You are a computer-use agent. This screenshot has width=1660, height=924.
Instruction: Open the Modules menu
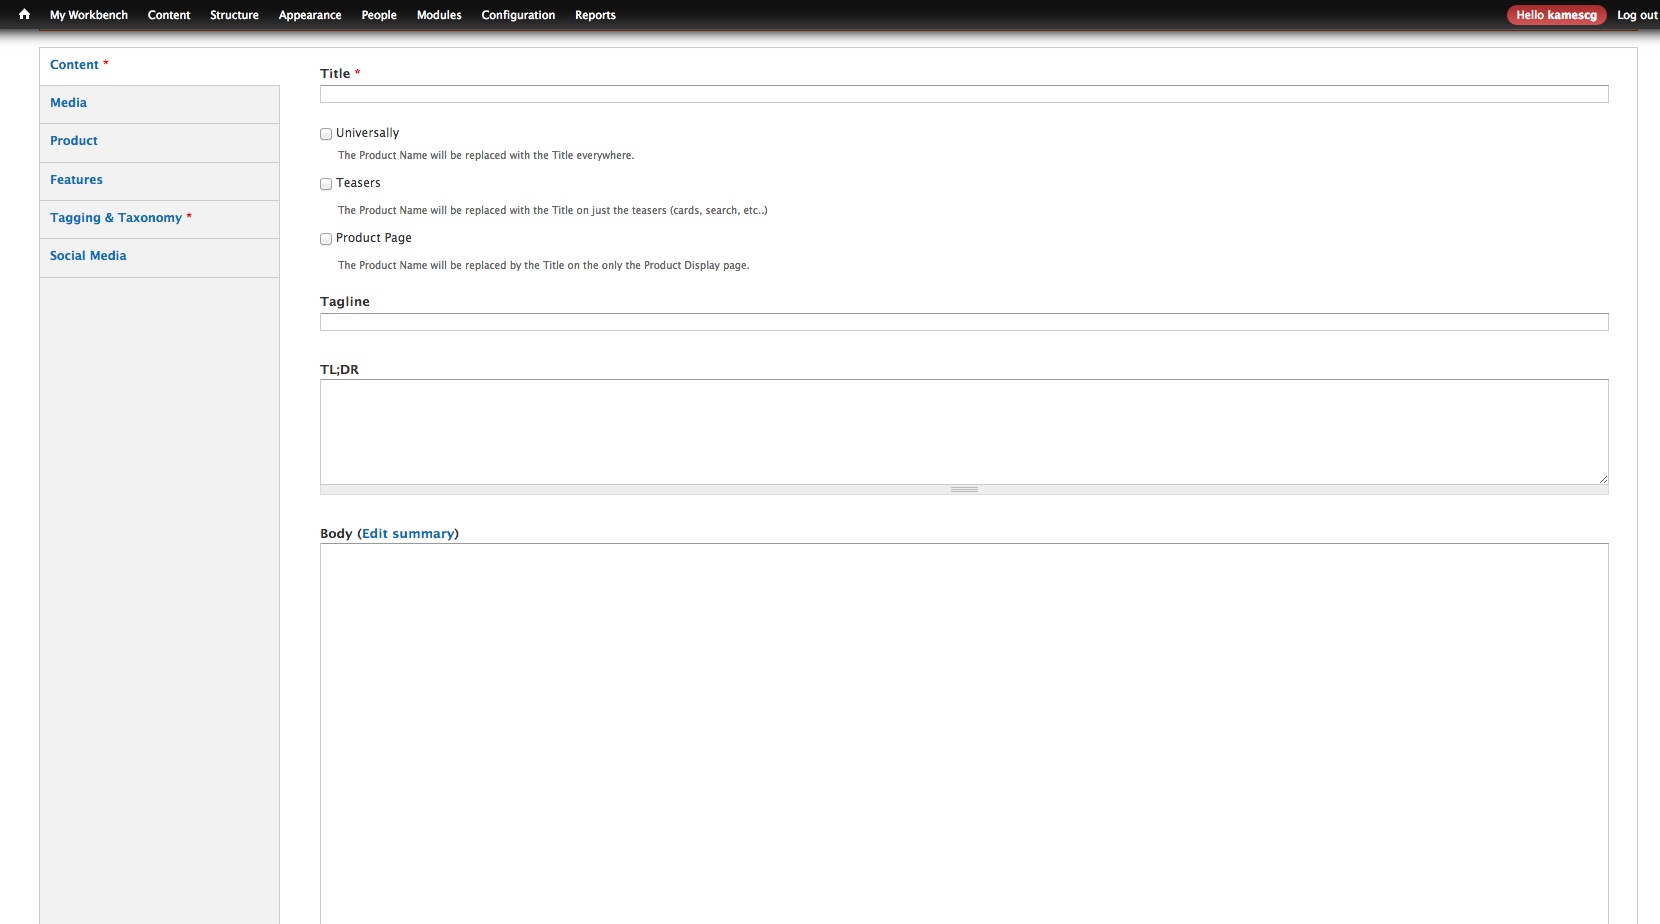pos(439,15)
